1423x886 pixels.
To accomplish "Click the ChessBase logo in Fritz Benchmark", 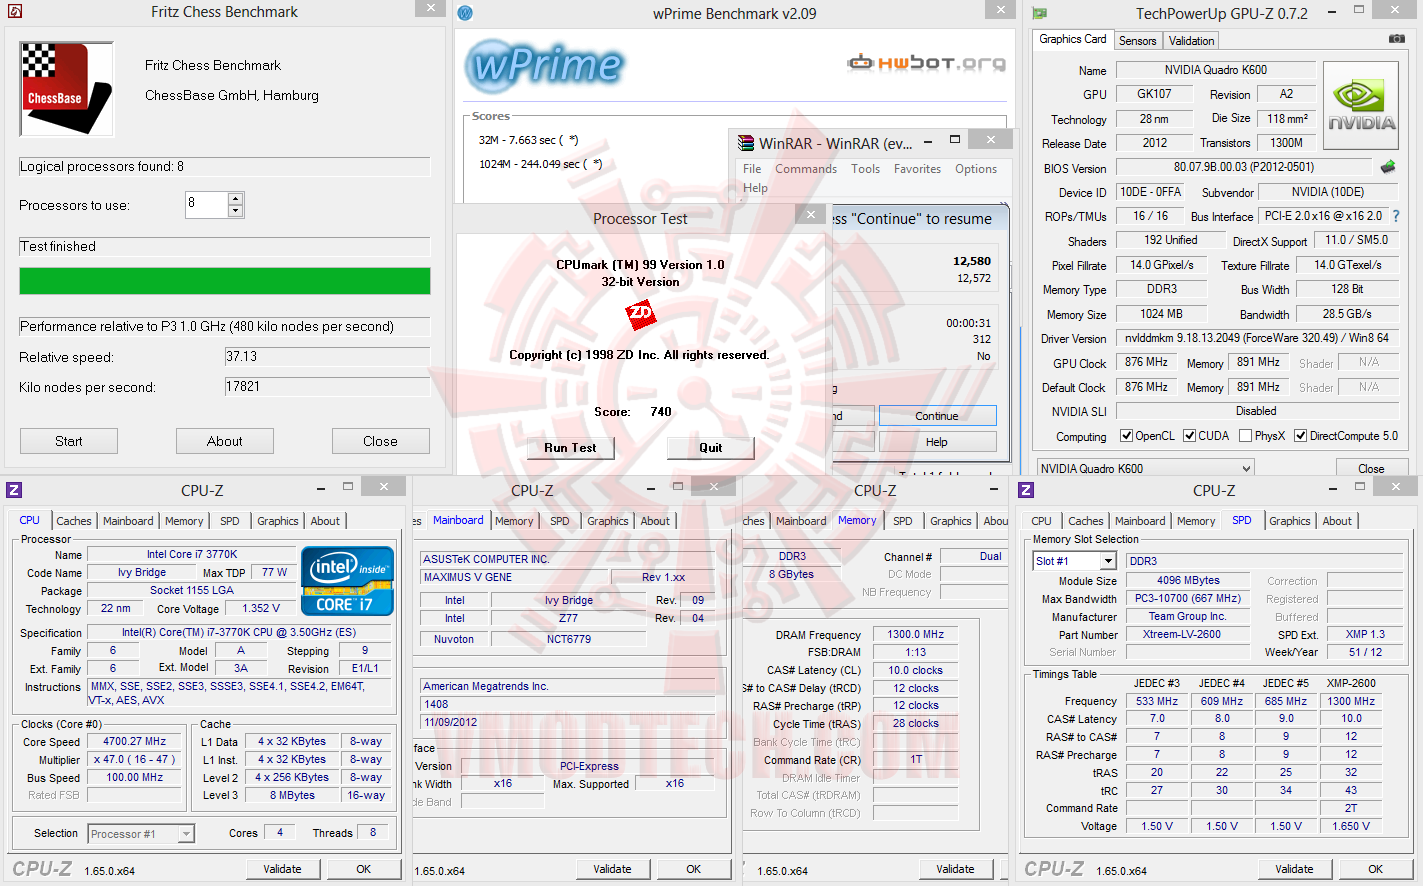I will [67, 89].
